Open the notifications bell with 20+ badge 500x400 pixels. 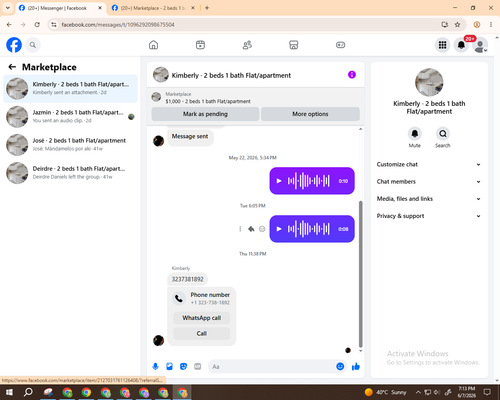click(x=461, y=45)
